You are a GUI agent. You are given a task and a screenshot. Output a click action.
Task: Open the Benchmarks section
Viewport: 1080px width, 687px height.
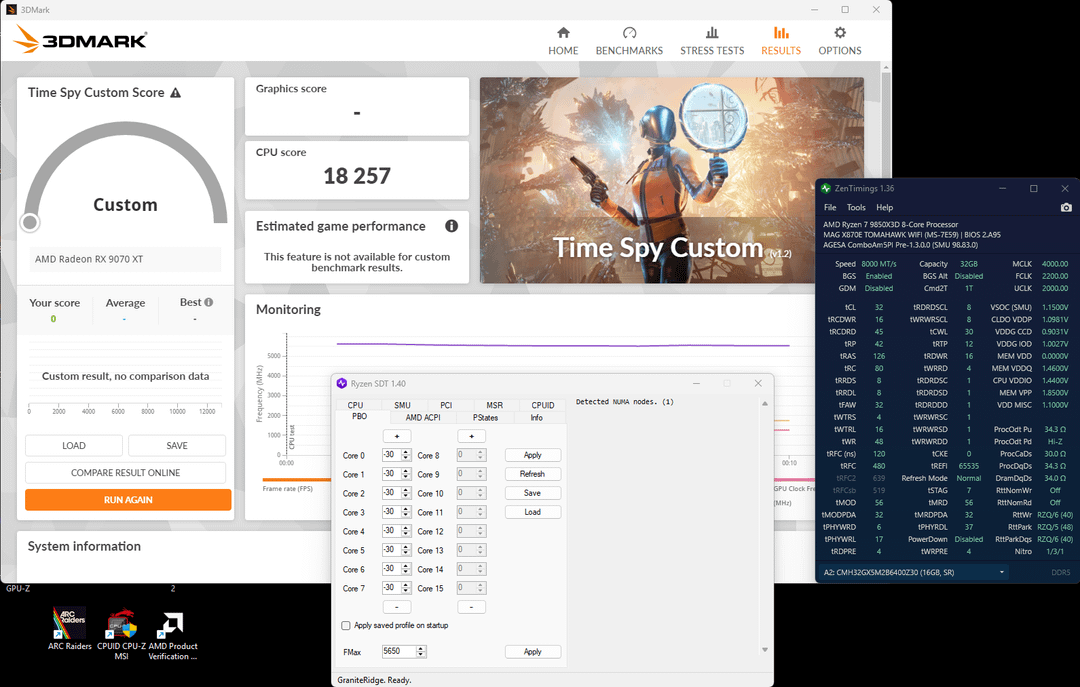(629, 40)
